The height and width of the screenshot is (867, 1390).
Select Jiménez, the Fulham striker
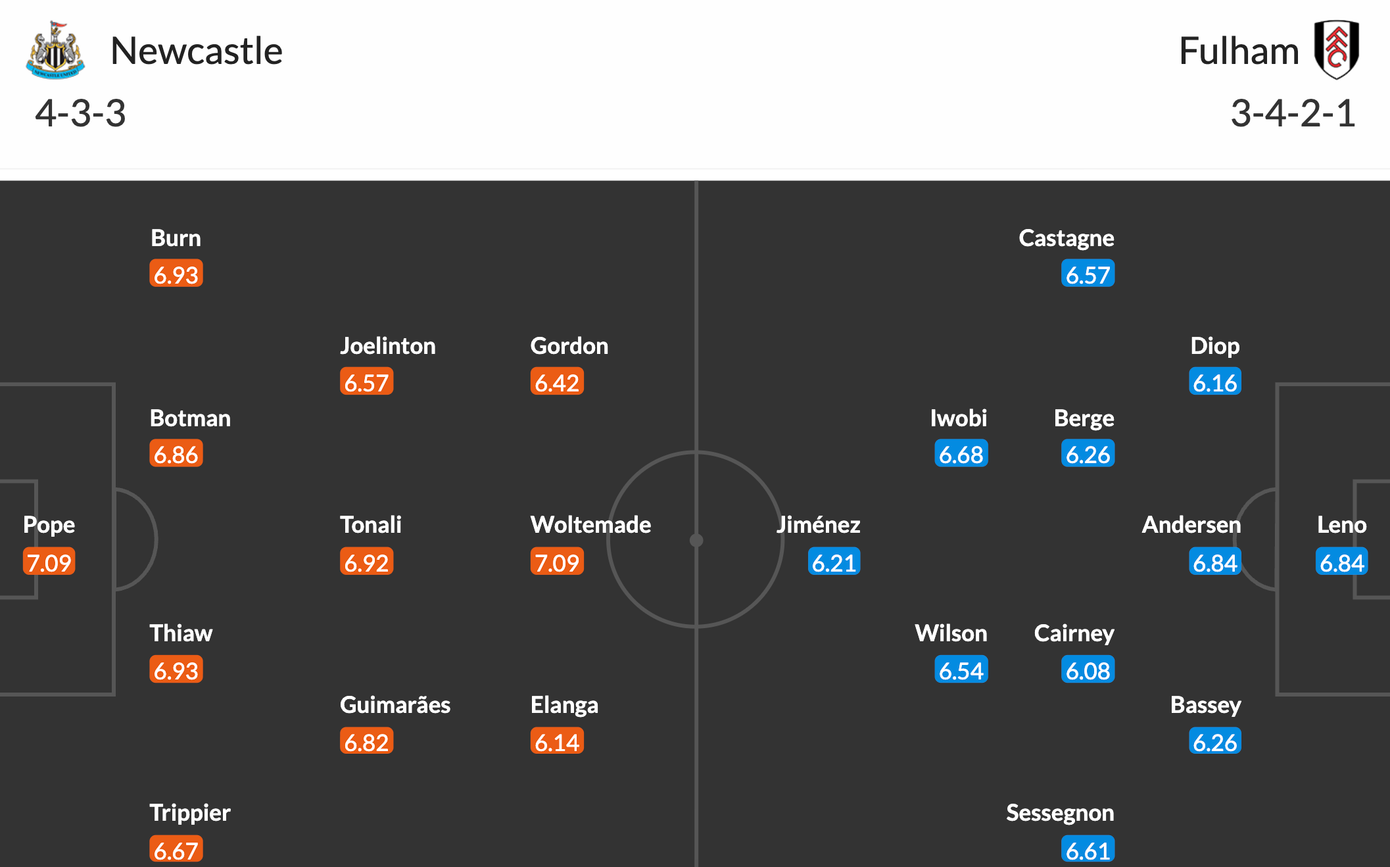pyautogui.click(x=818, y=525)
